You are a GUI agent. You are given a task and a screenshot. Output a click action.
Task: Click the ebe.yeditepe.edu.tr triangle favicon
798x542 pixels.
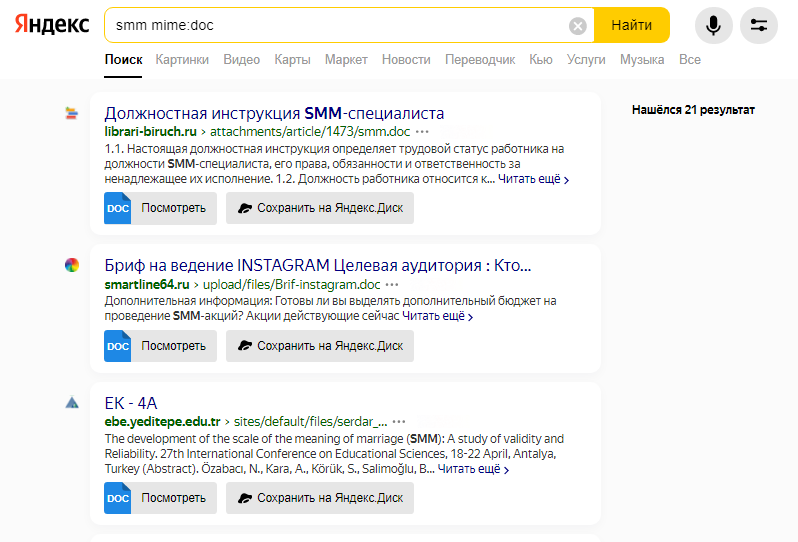72,403
